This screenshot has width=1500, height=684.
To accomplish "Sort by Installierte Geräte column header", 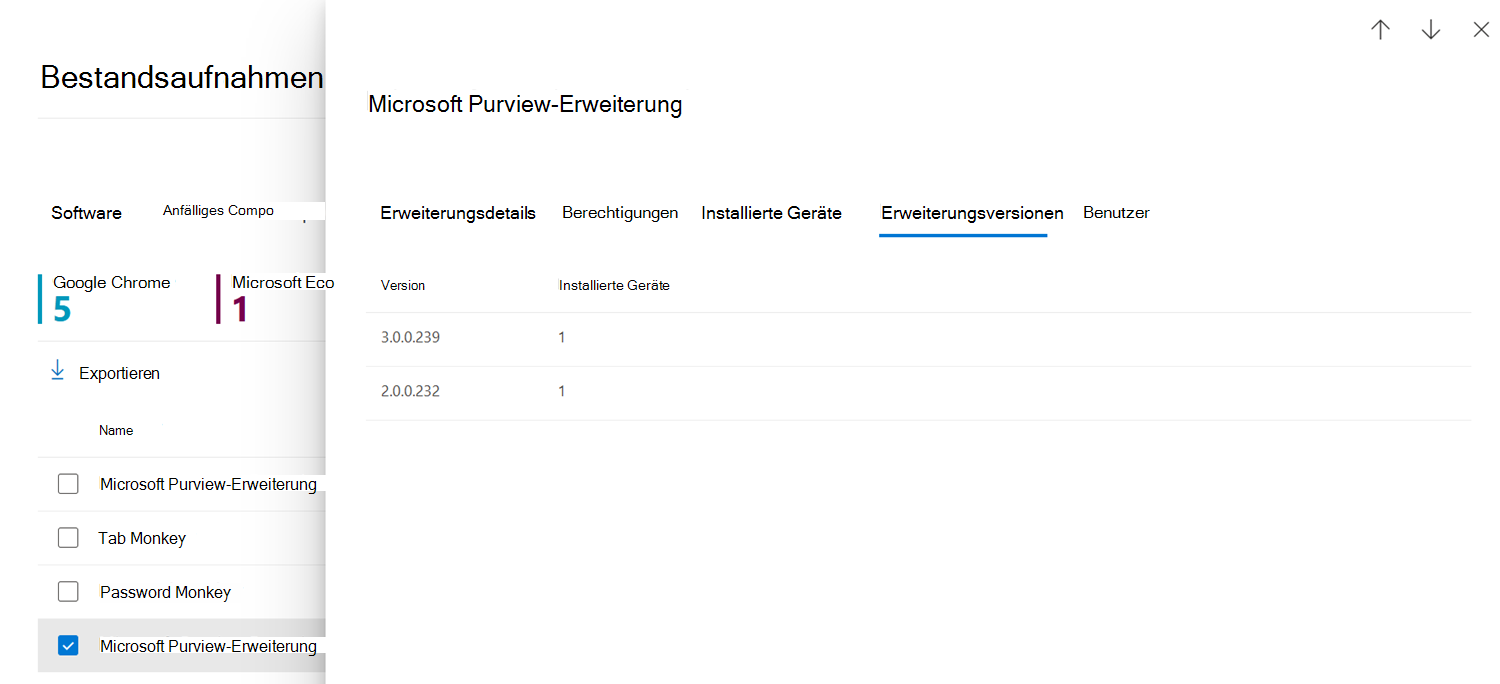I will click(614, 286).
